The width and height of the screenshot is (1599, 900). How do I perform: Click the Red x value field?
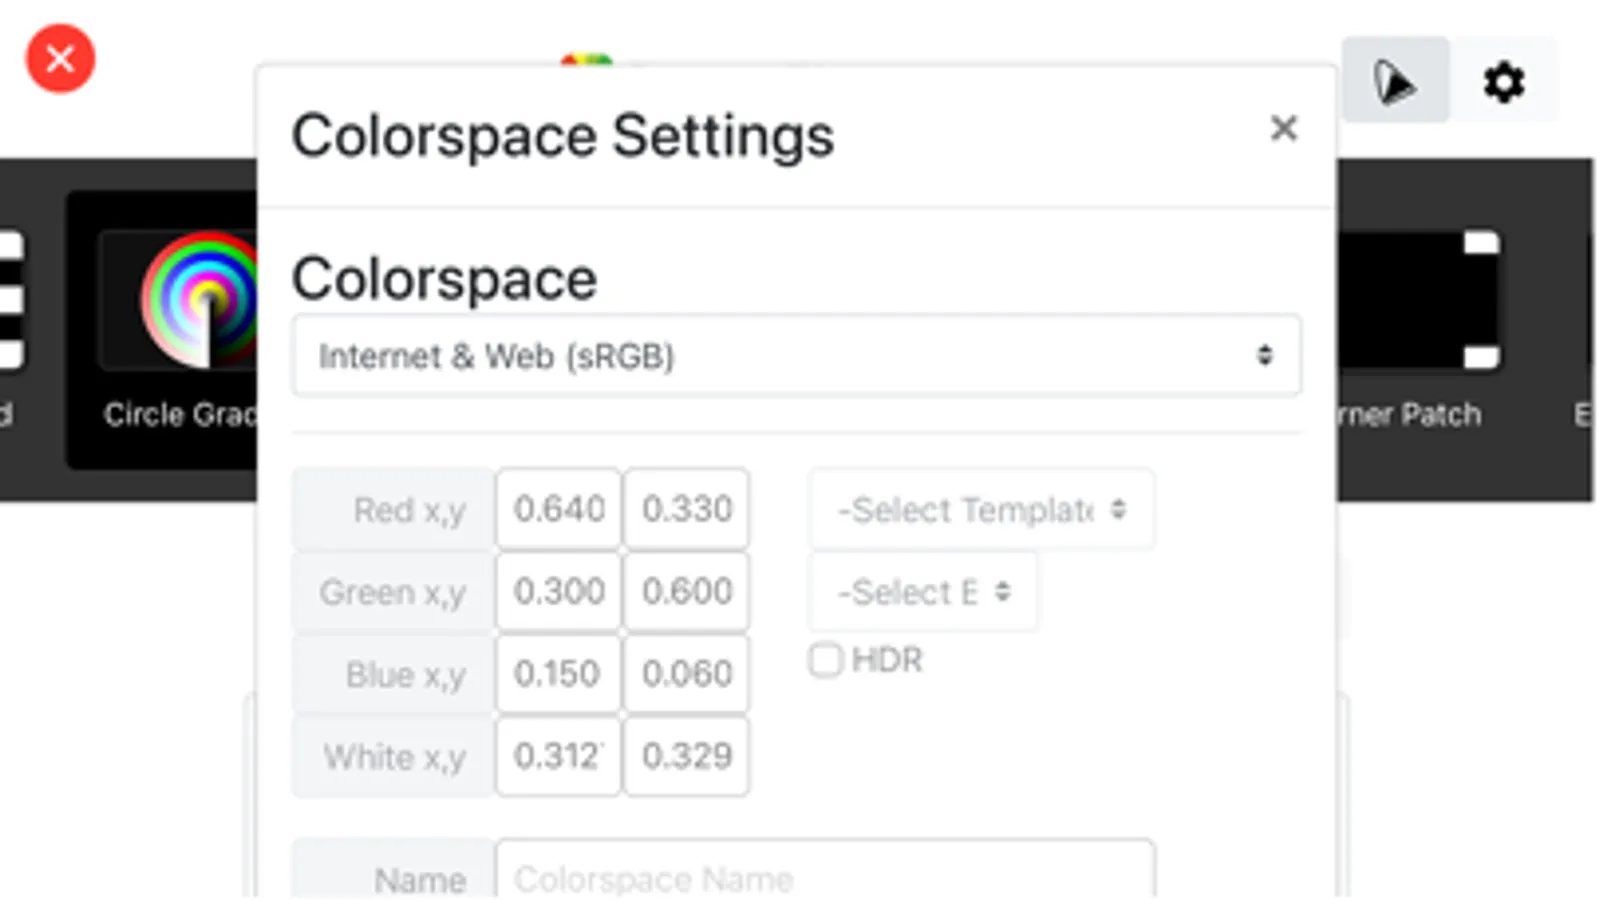pyautogui.click(x=558, y=509)
